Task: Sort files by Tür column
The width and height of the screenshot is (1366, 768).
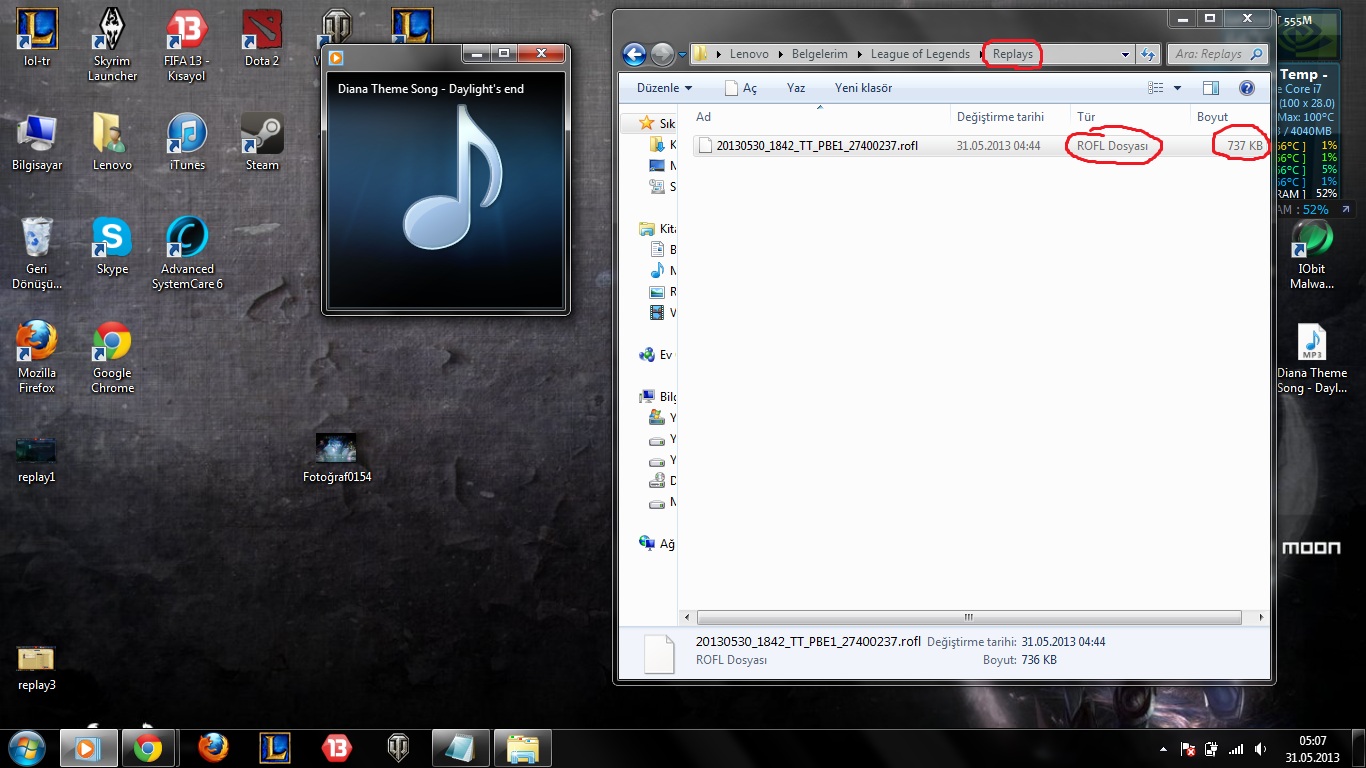Action: coord(1130,117)
